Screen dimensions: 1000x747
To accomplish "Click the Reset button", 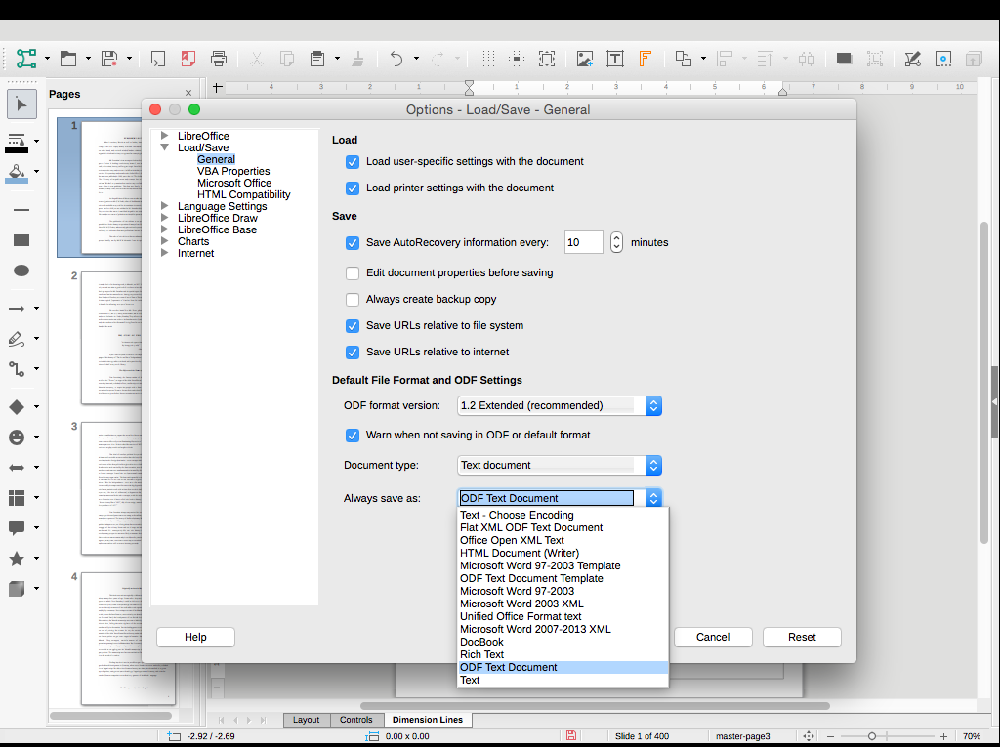I will pos(802,637).
